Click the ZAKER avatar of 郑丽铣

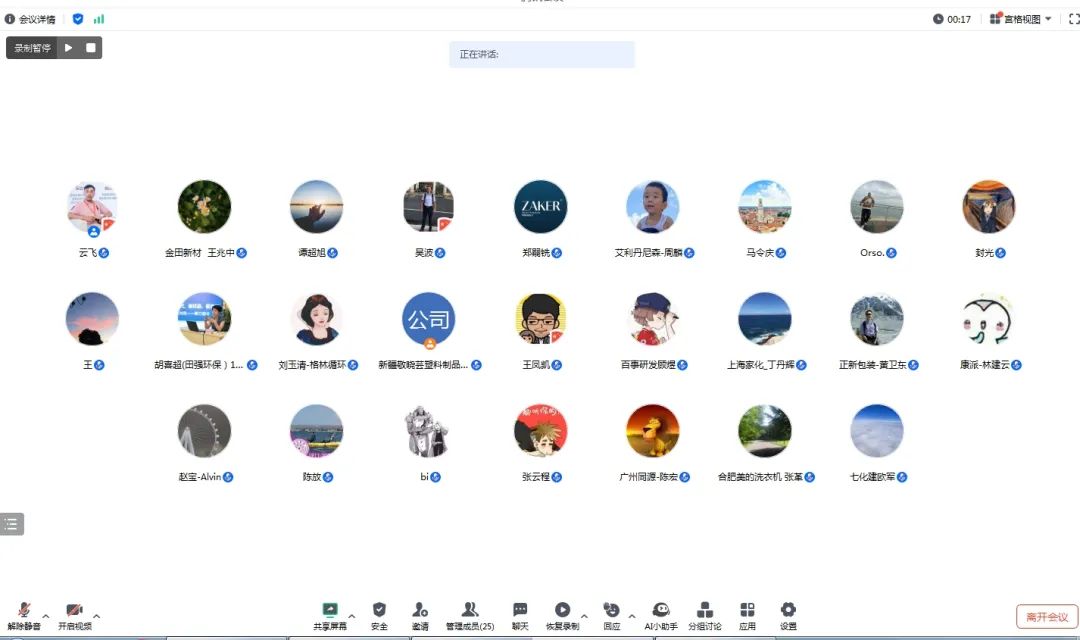pyautogui.click(x=541, y=207)
